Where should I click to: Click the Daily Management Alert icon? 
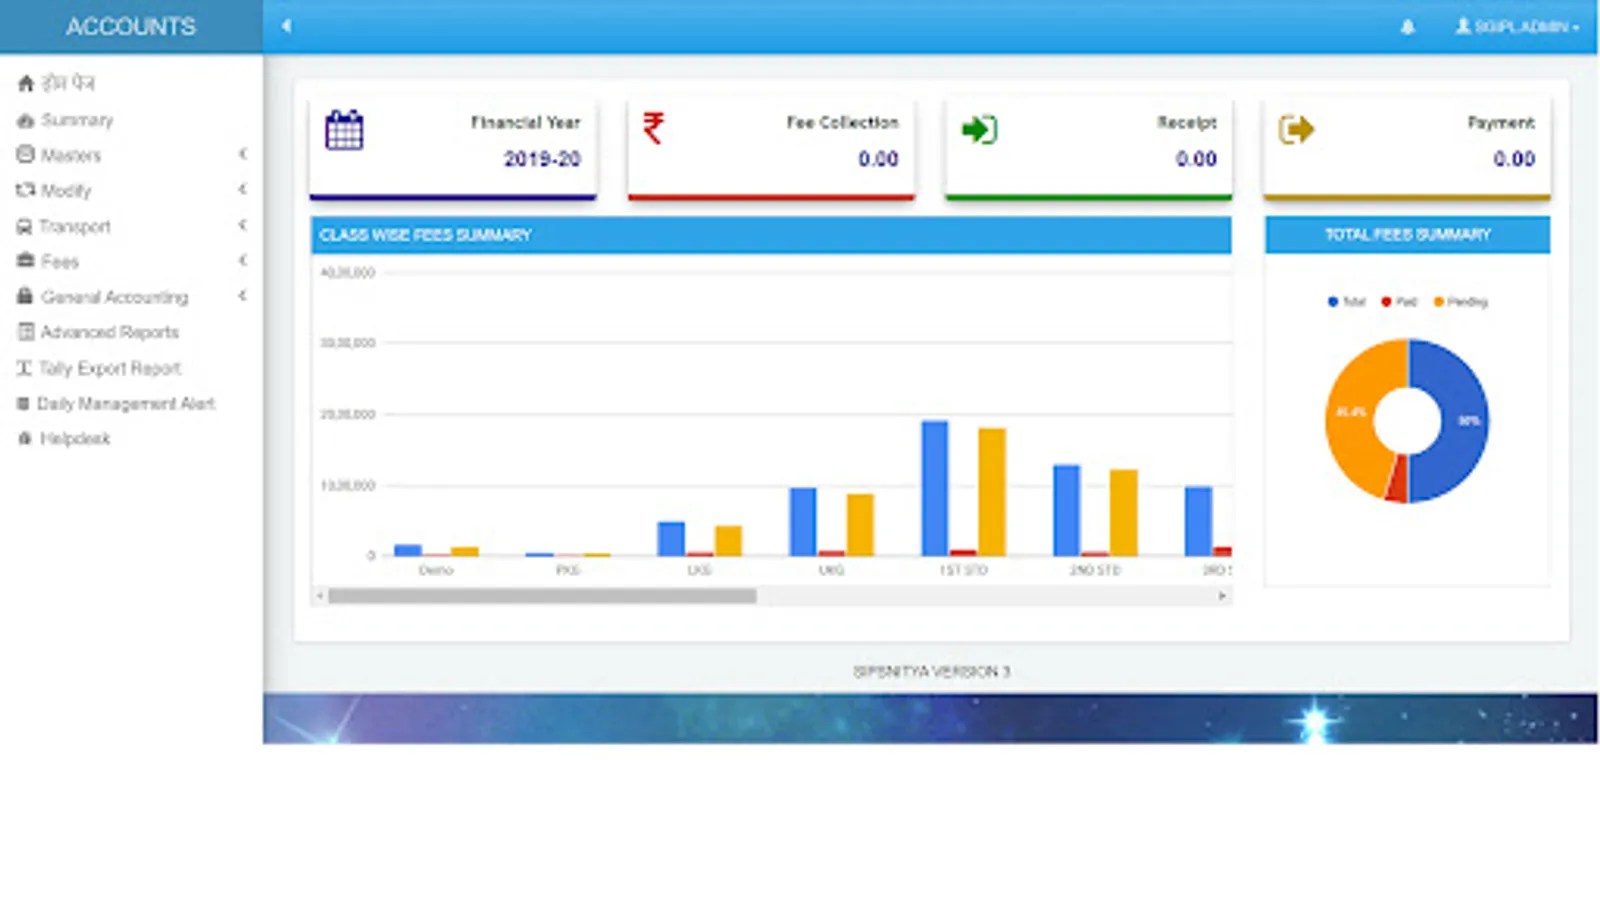(24, 404)
